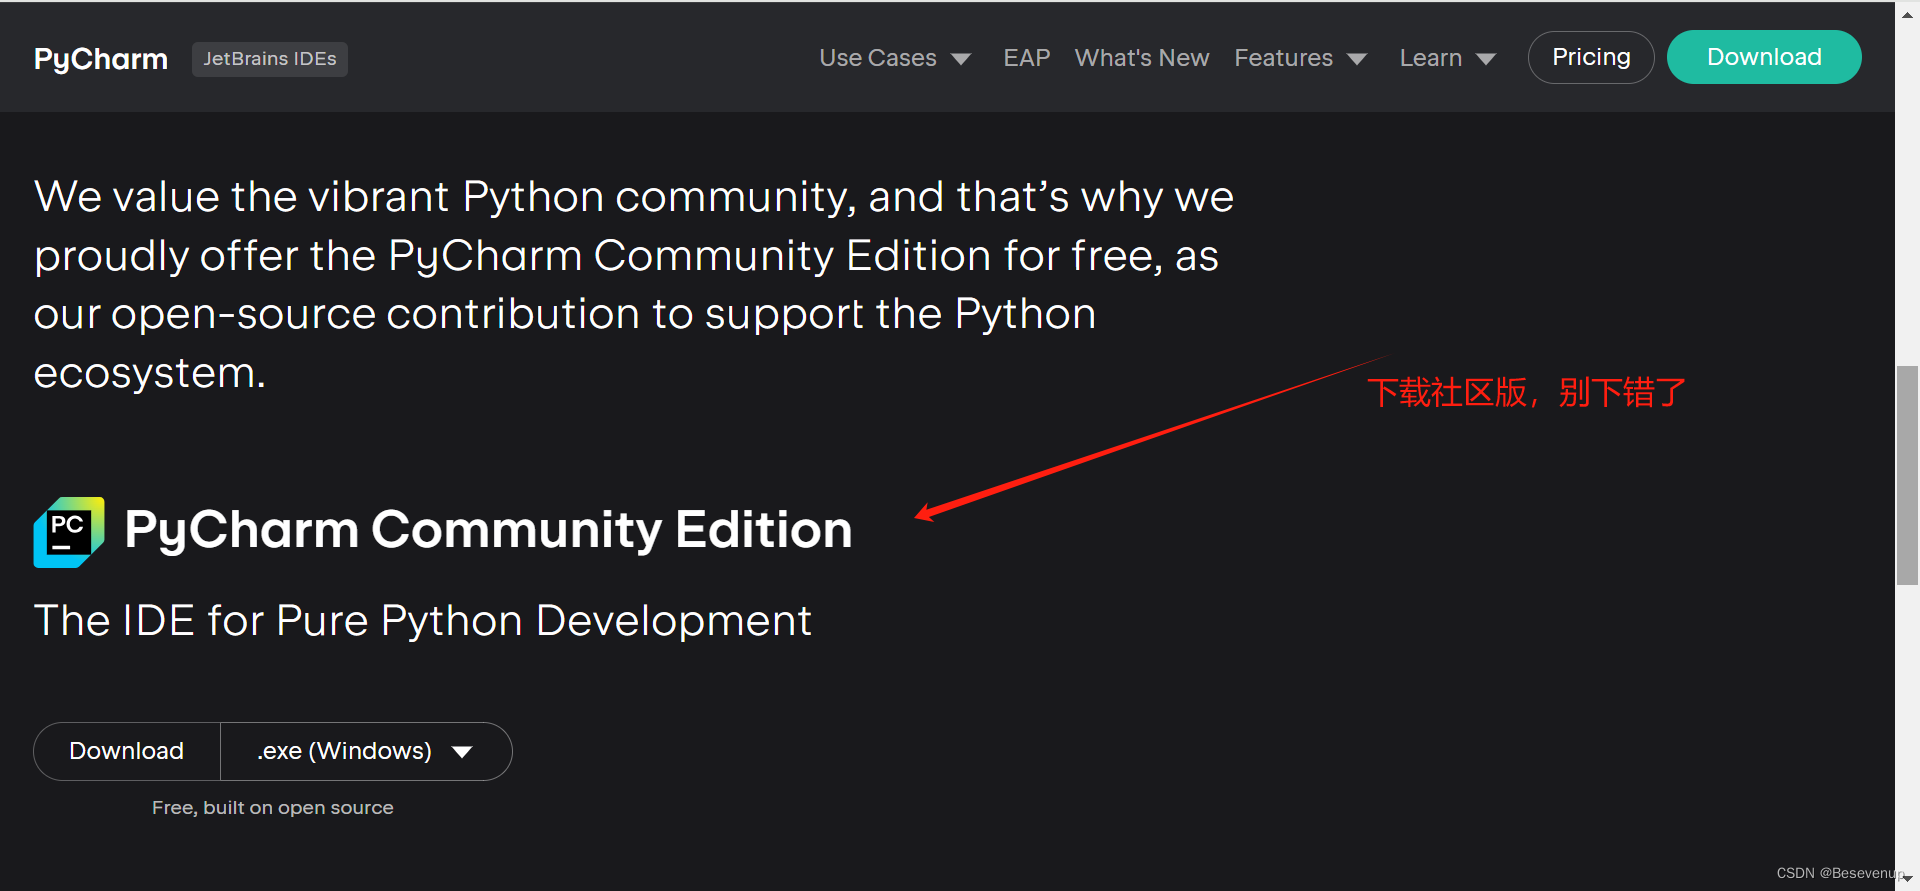Click the Pricing button

(x=1591, y=57)
